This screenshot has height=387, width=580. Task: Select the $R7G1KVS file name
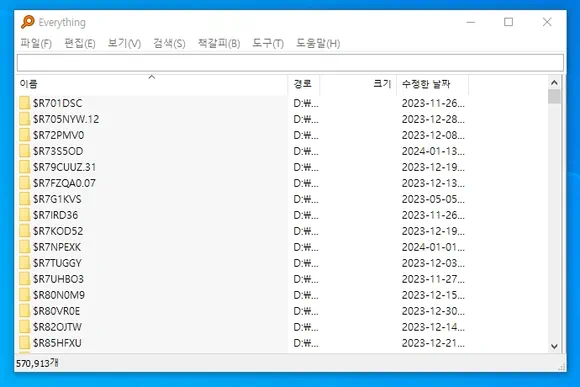point(57,199)
